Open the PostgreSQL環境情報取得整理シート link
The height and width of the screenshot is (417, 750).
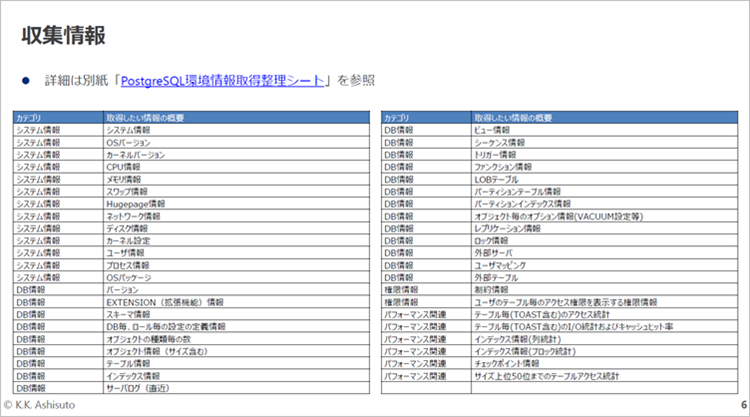222,81
